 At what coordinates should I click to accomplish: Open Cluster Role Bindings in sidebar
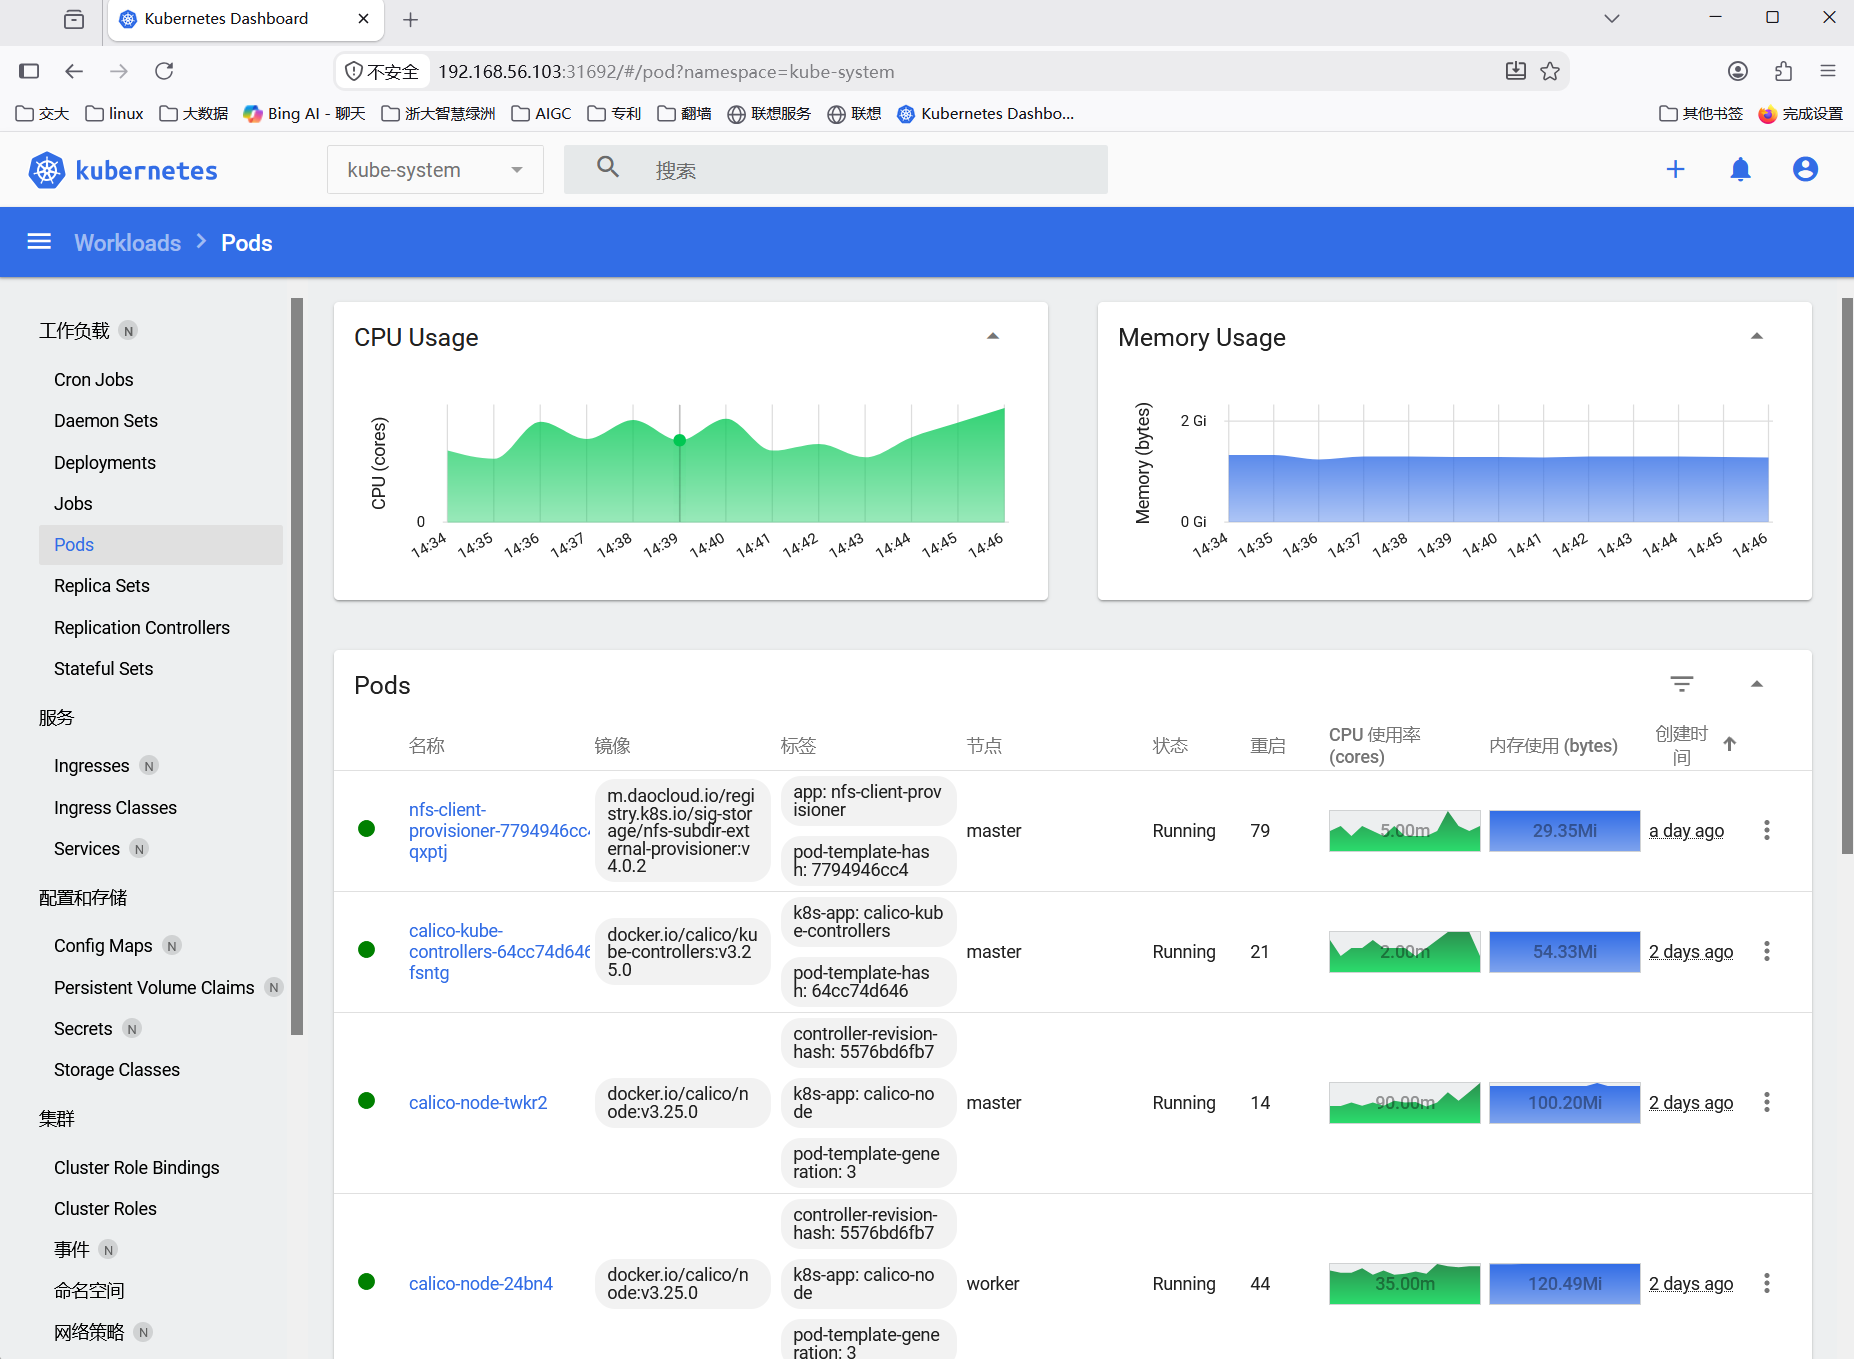pyautogui.click(x=137, y=1168)
